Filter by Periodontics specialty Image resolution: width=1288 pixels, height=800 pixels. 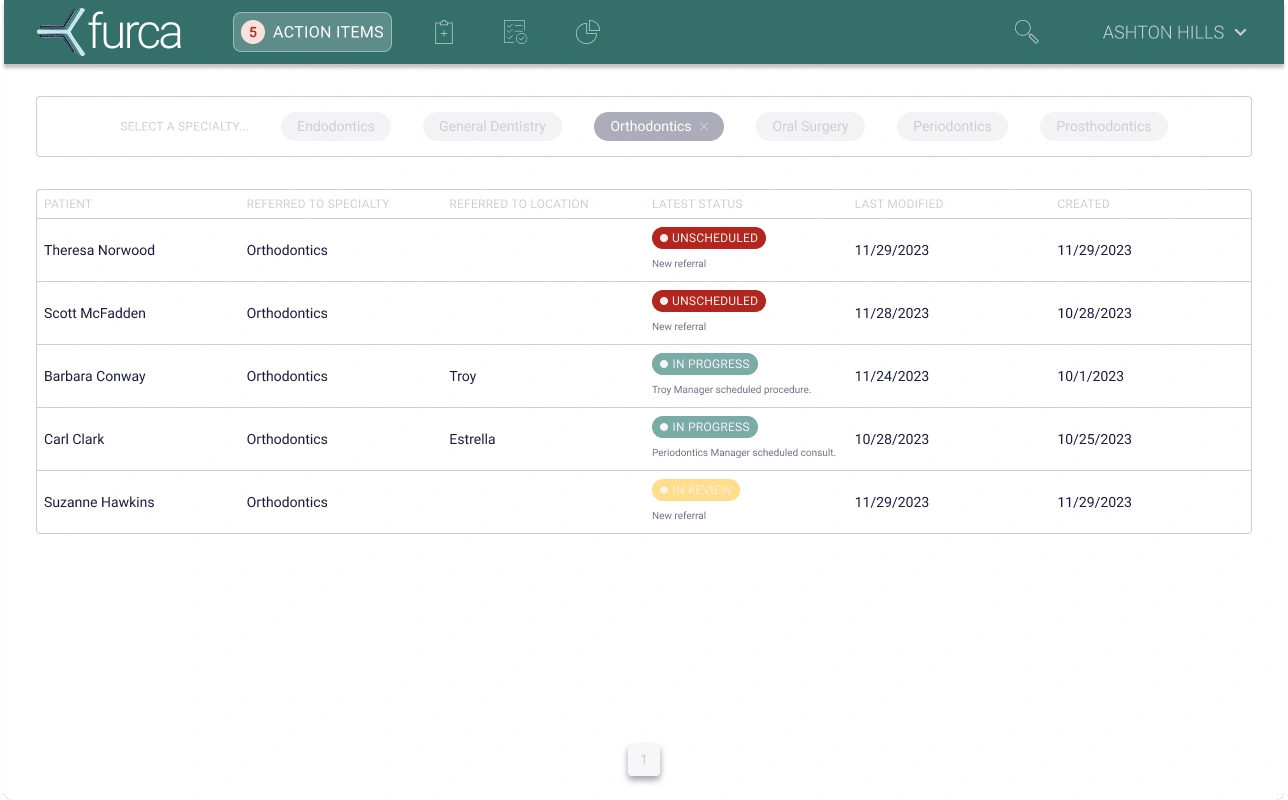[952, 126]
